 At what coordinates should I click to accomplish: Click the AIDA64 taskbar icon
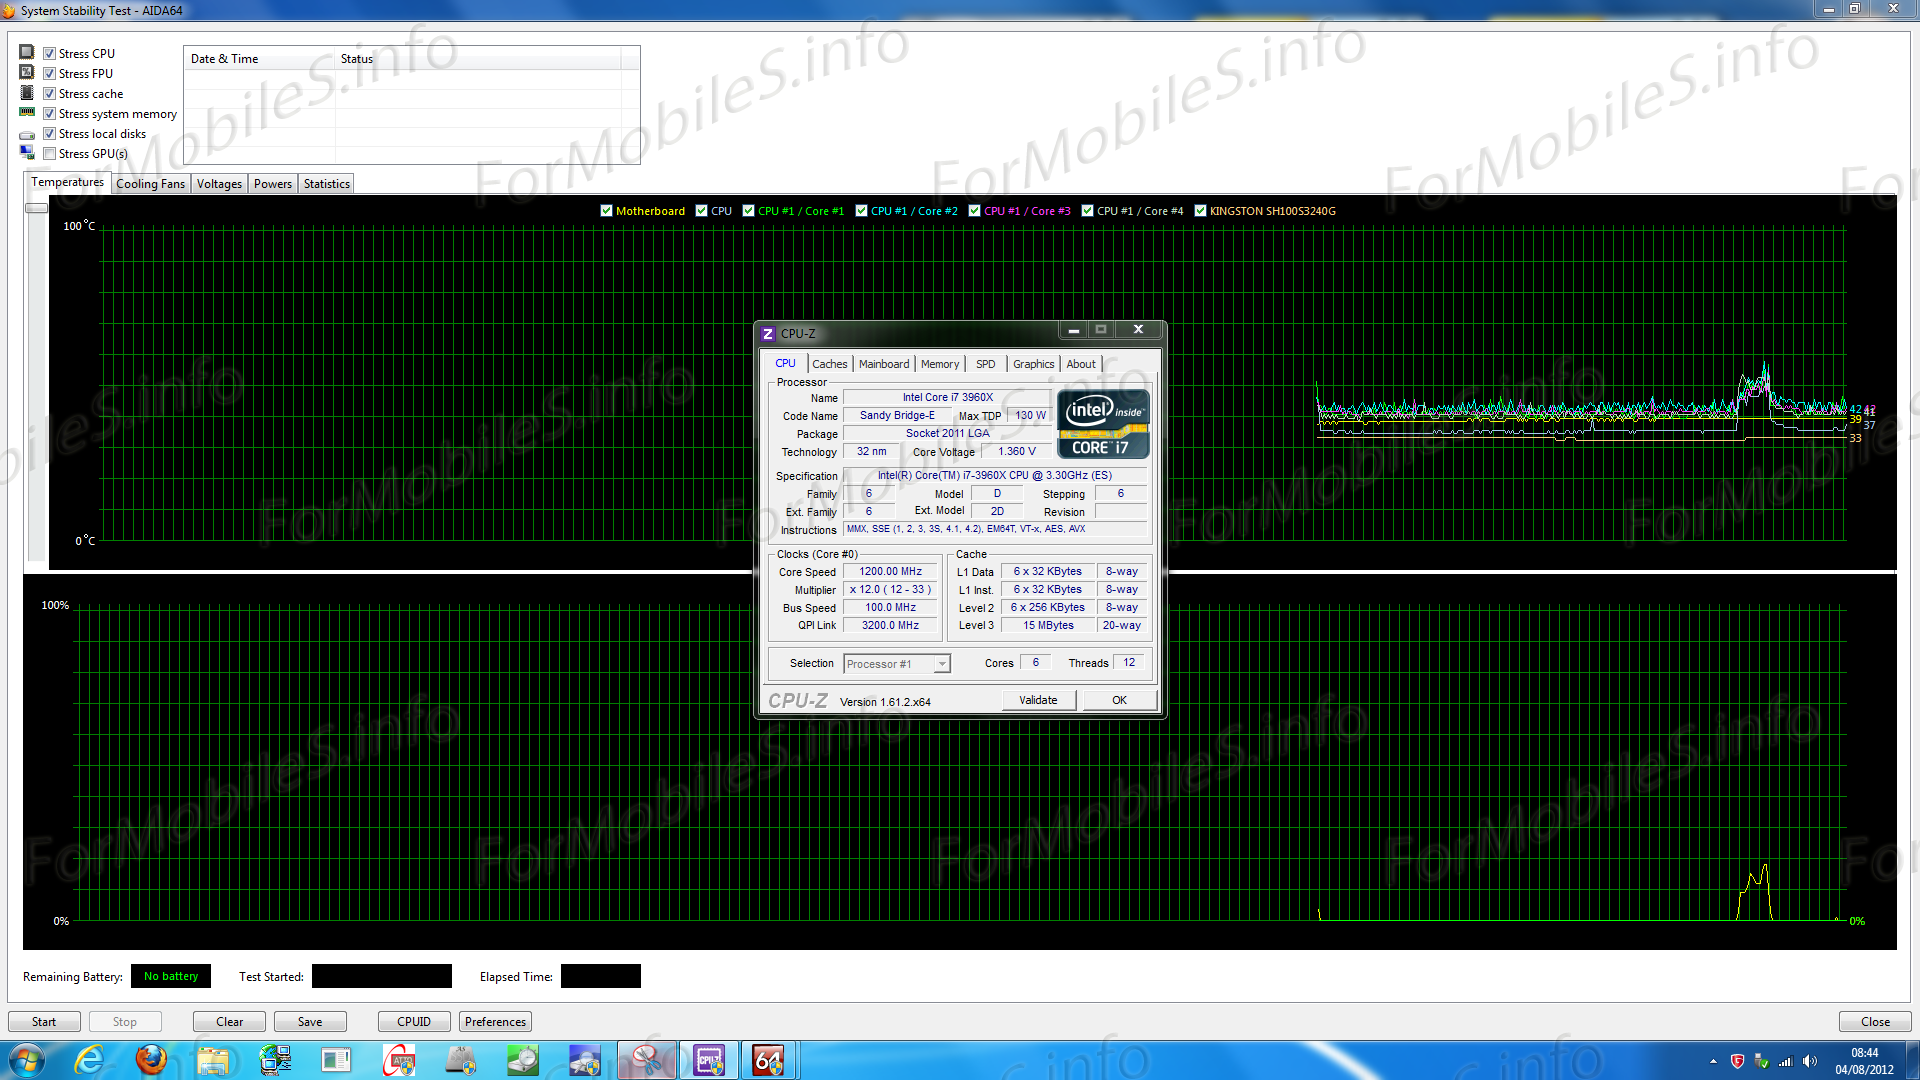768,1060
